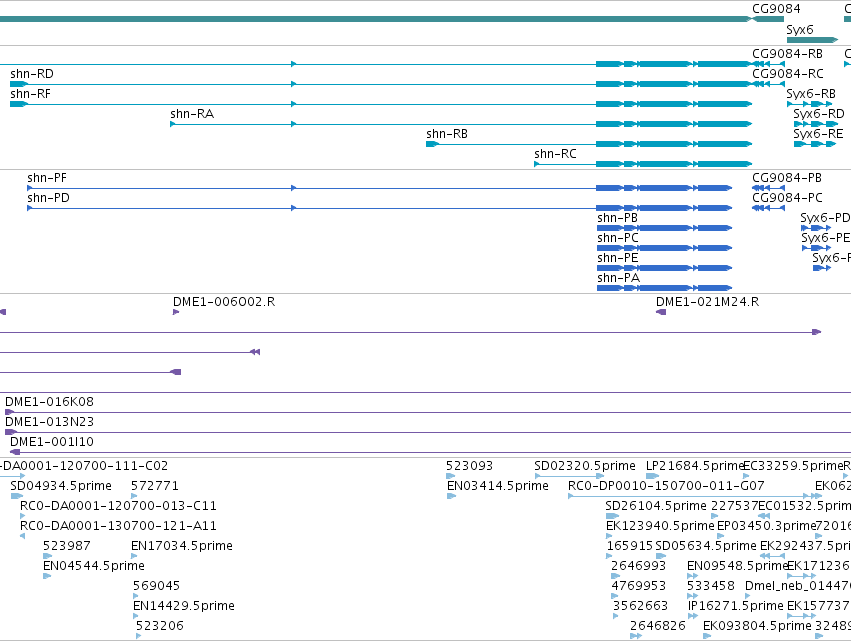Select the EK123940.5prime EST label
Image resolution: width=851 pixels, height=641 pixels.
click(661, 526)
